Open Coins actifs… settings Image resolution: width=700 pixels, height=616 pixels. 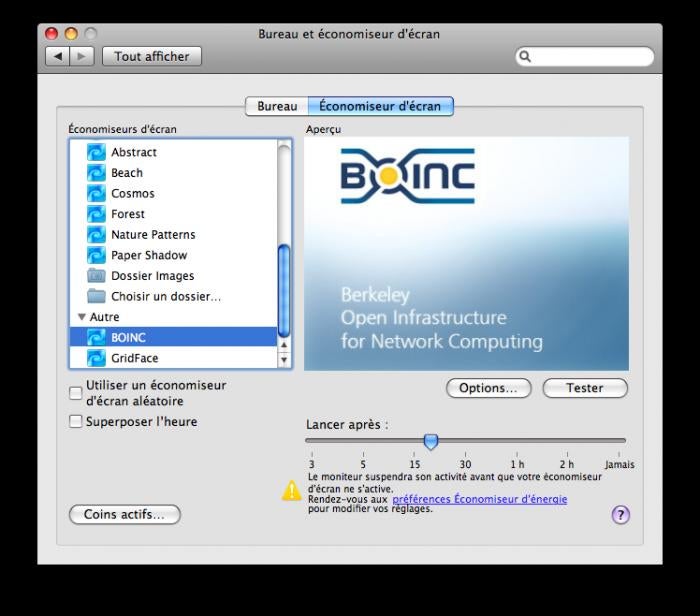pos(125,514)
